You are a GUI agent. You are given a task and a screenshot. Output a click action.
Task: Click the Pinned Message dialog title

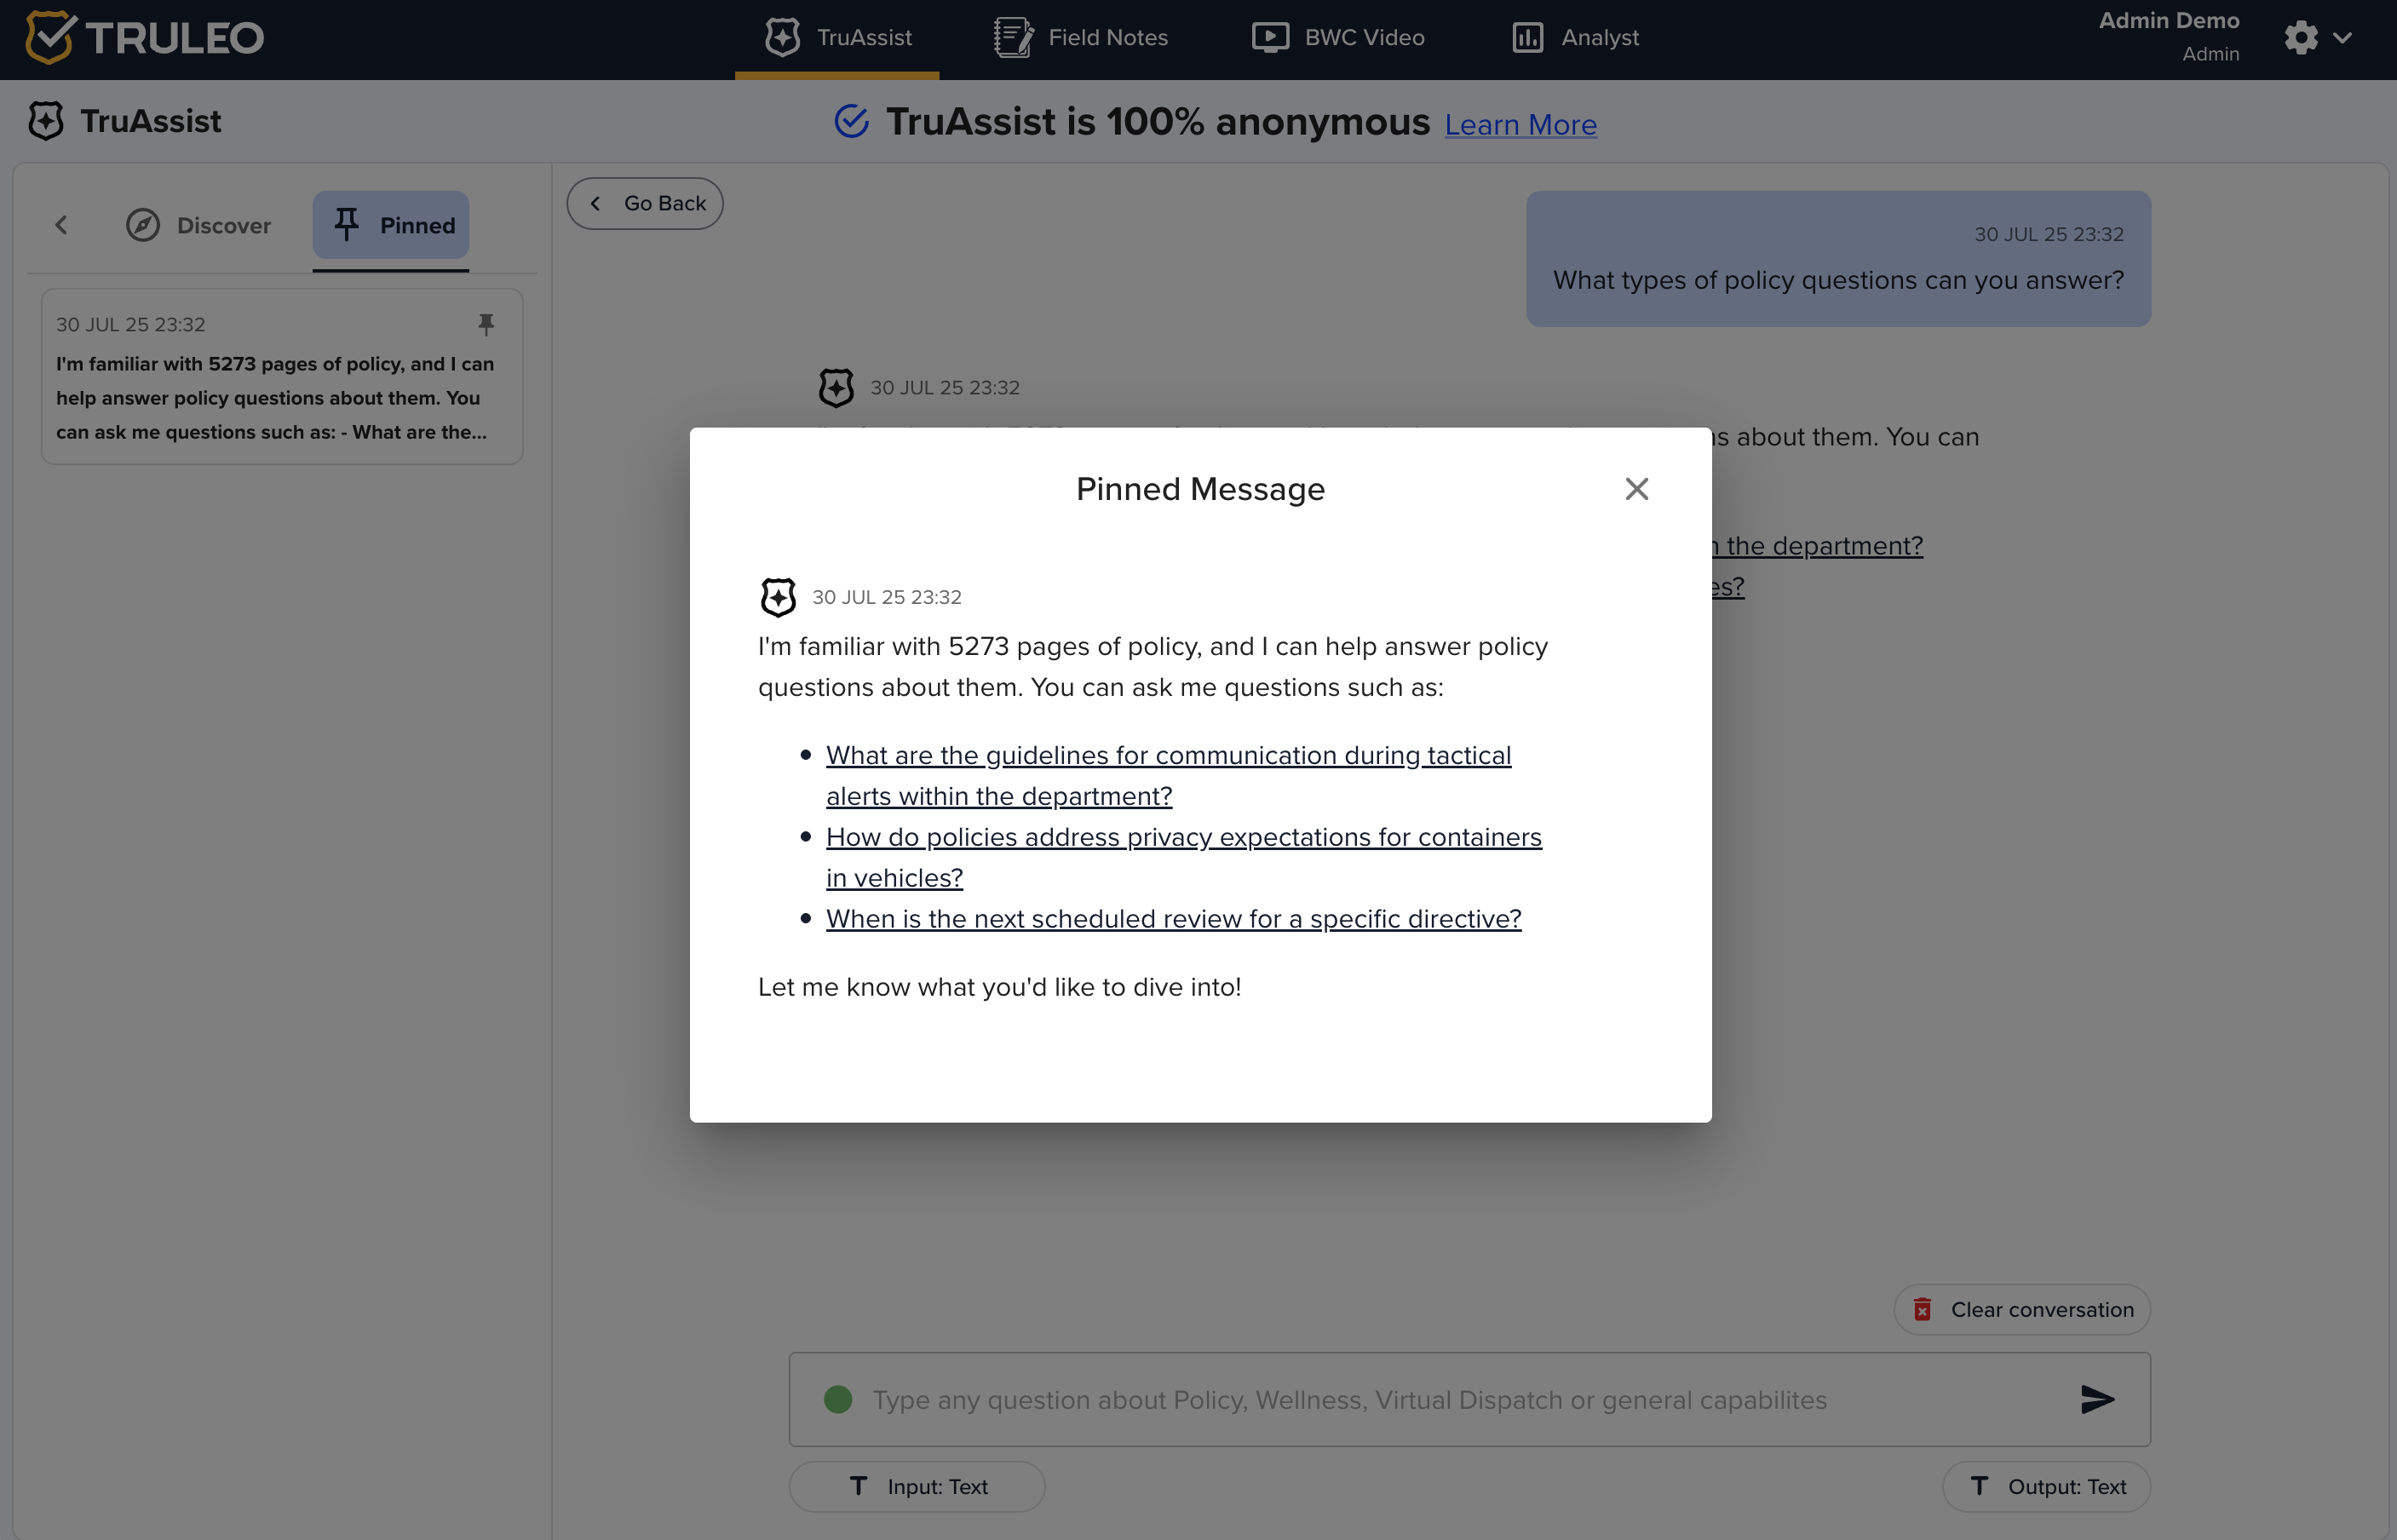click(1200, 489)
